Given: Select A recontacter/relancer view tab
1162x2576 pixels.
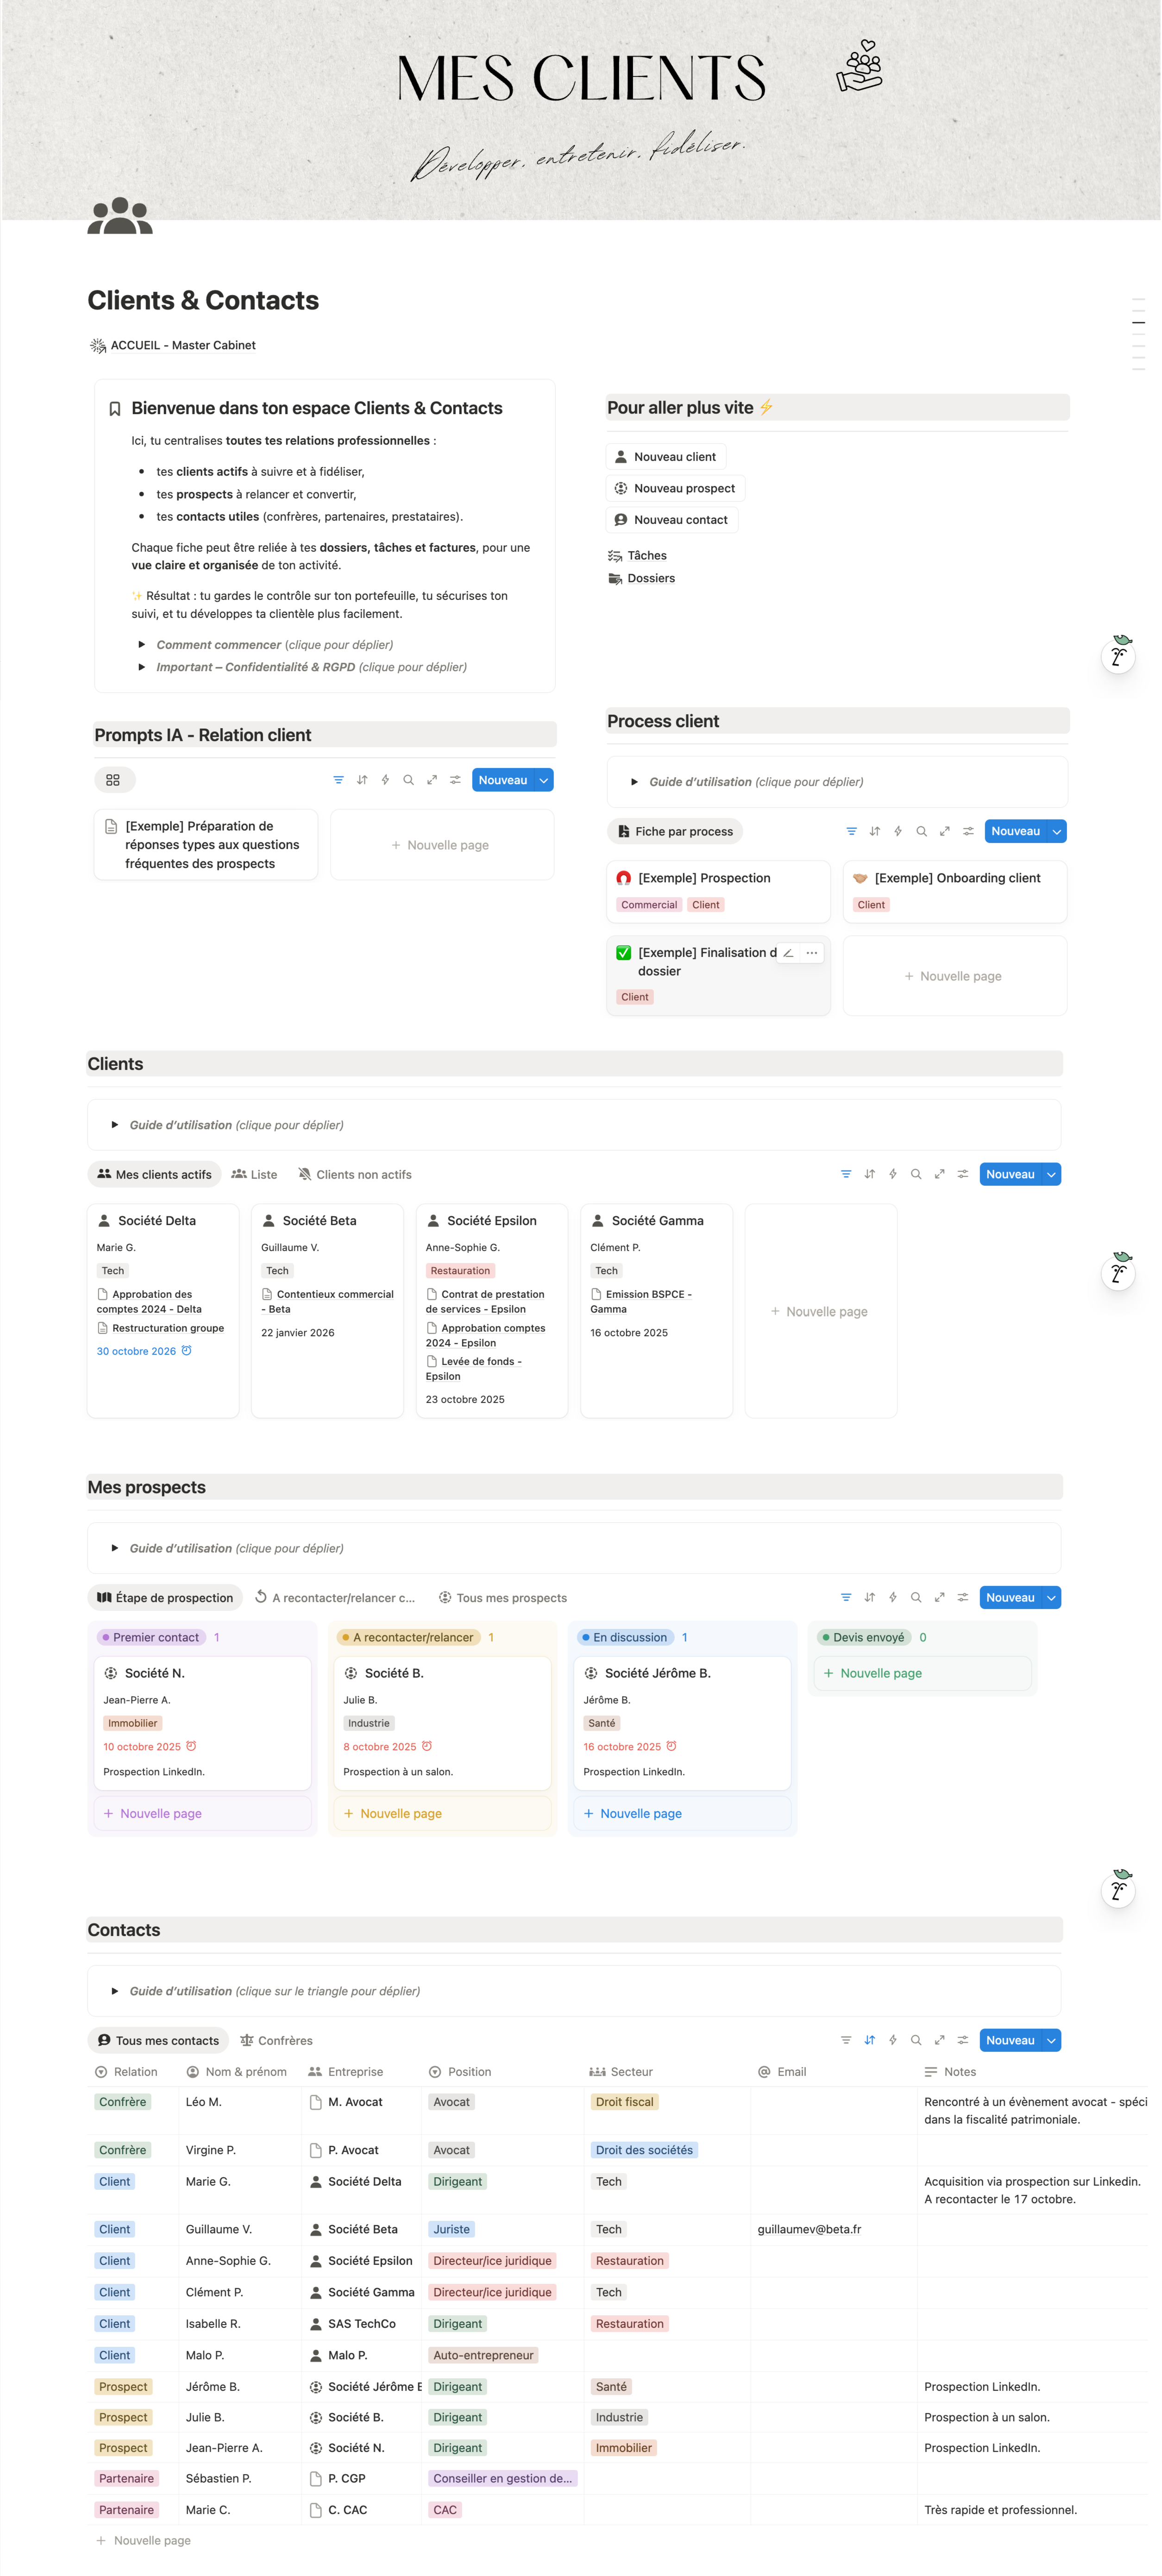Looking at the screenshot, I should click(x=334, y=1597).
